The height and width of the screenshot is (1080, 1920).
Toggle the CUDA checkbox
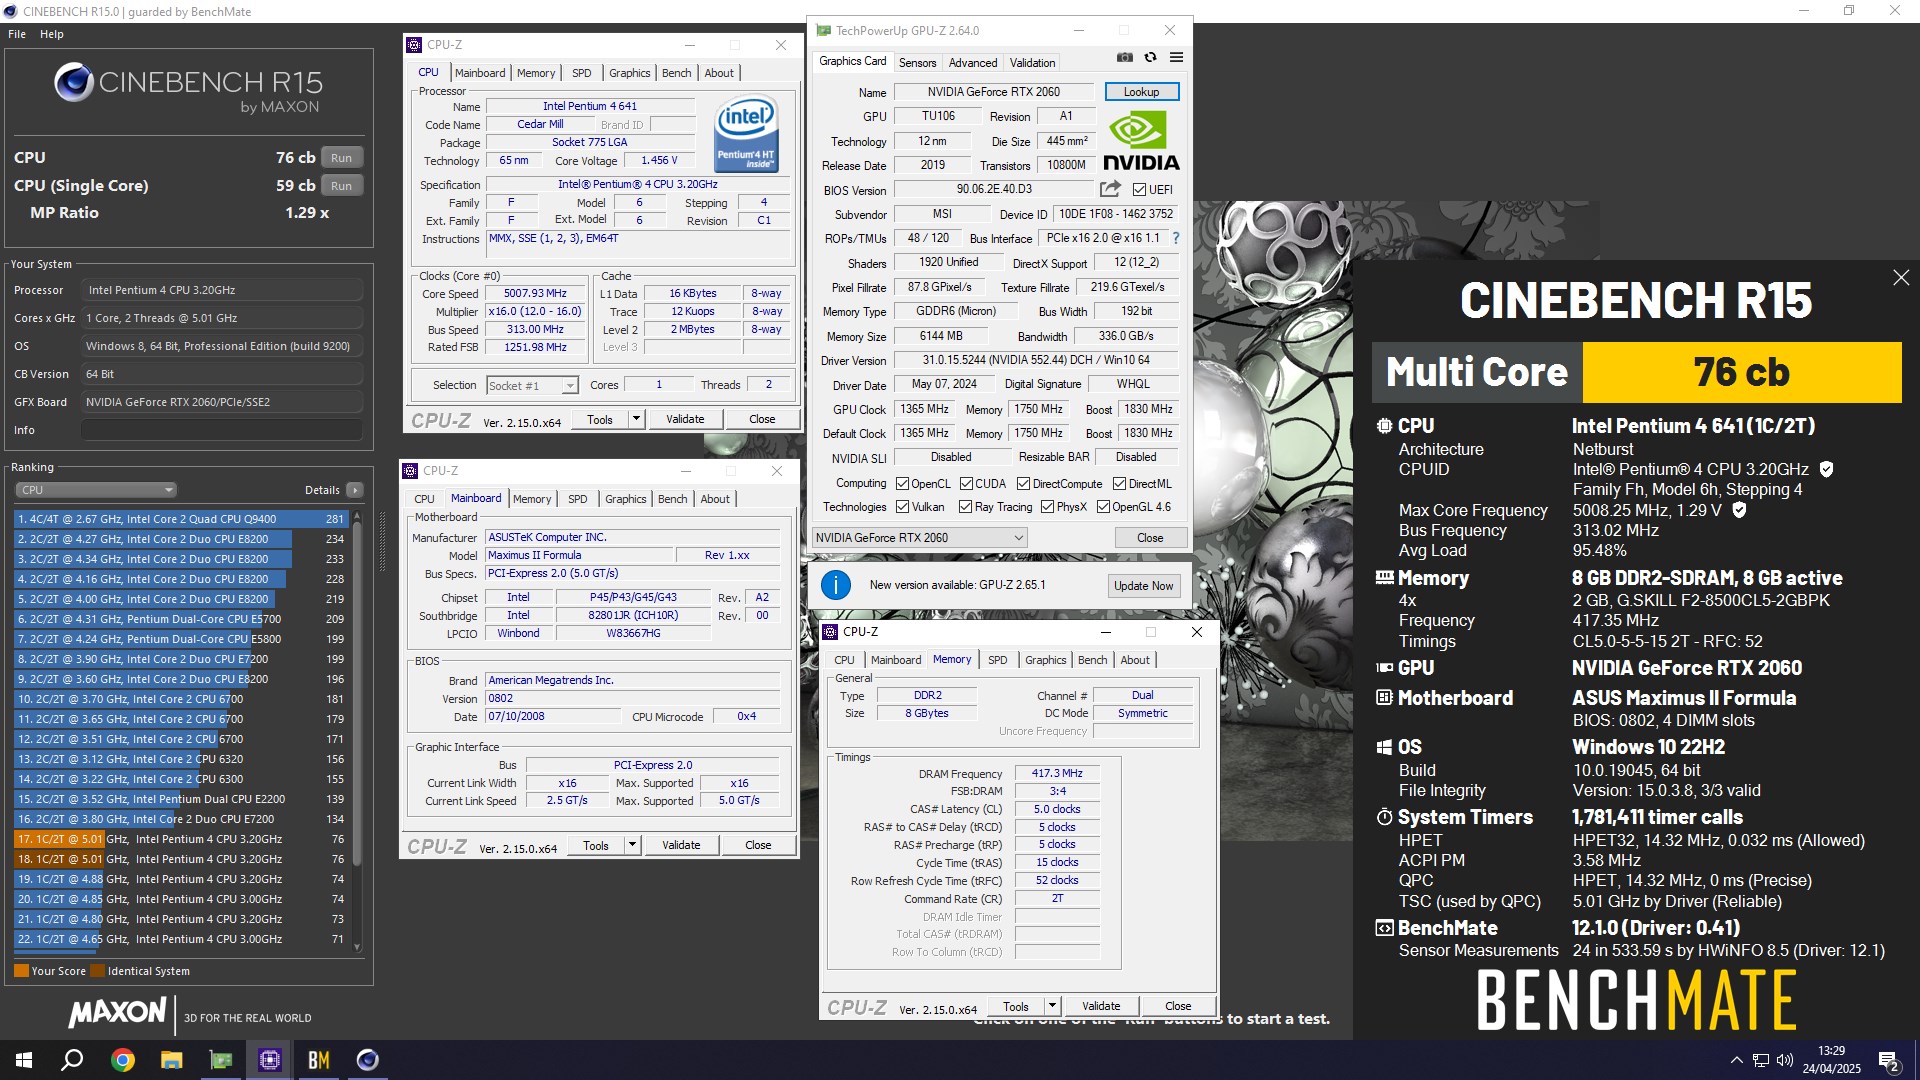[x=966, y=484]
